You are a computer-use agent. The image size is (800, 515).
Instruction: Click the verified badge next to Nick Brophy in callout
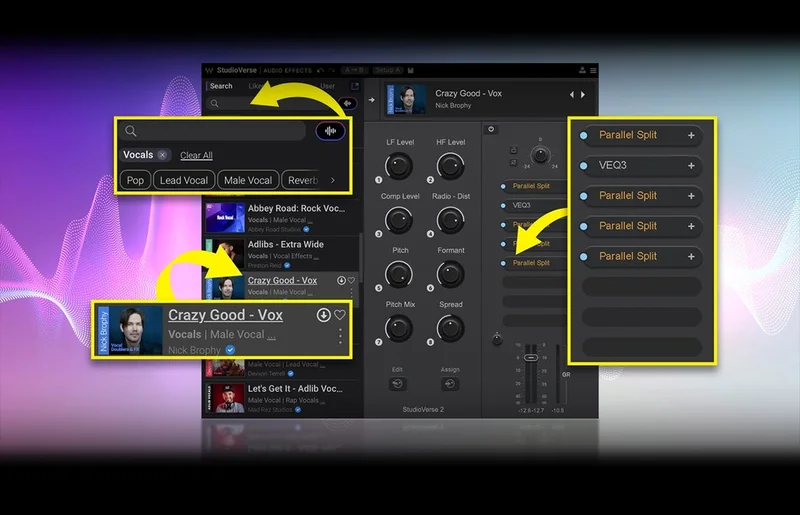230,350
